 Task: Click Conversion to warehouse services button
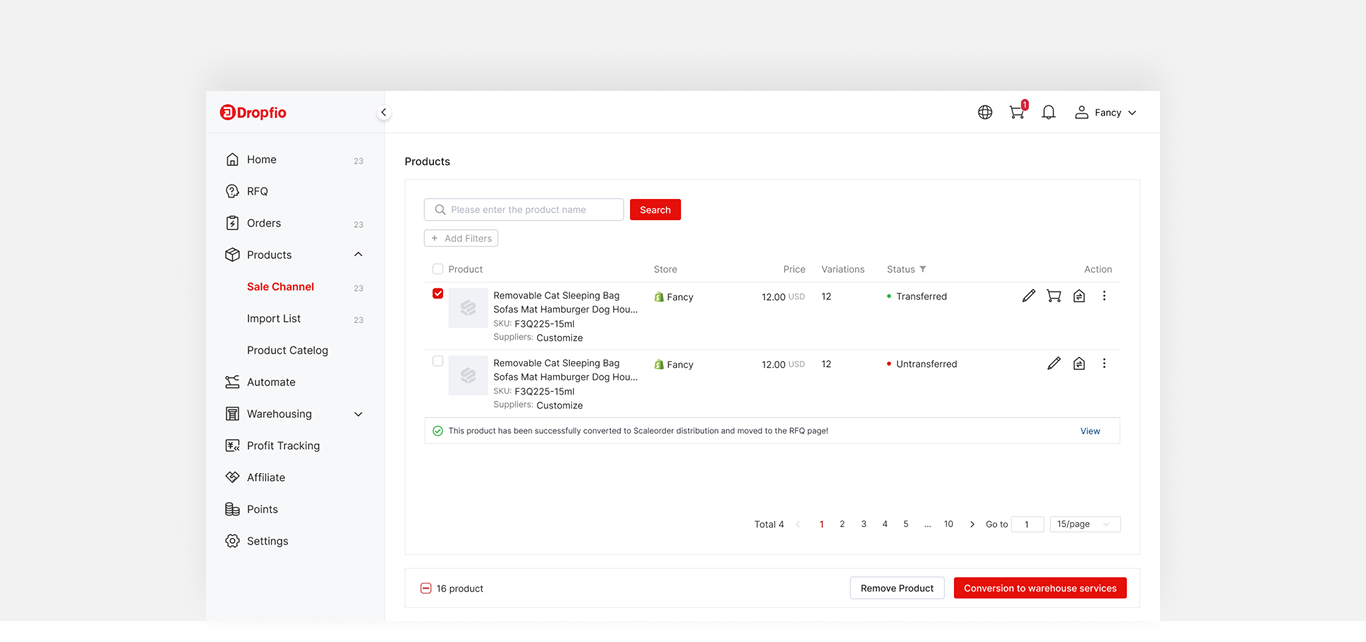coord(1039,588)
